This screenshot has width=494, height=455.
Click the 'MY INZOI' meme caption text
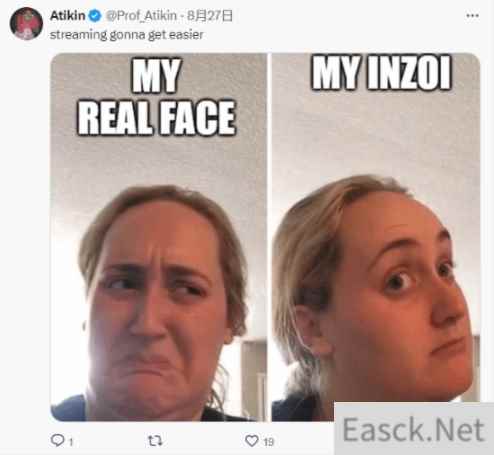point(381,73)
